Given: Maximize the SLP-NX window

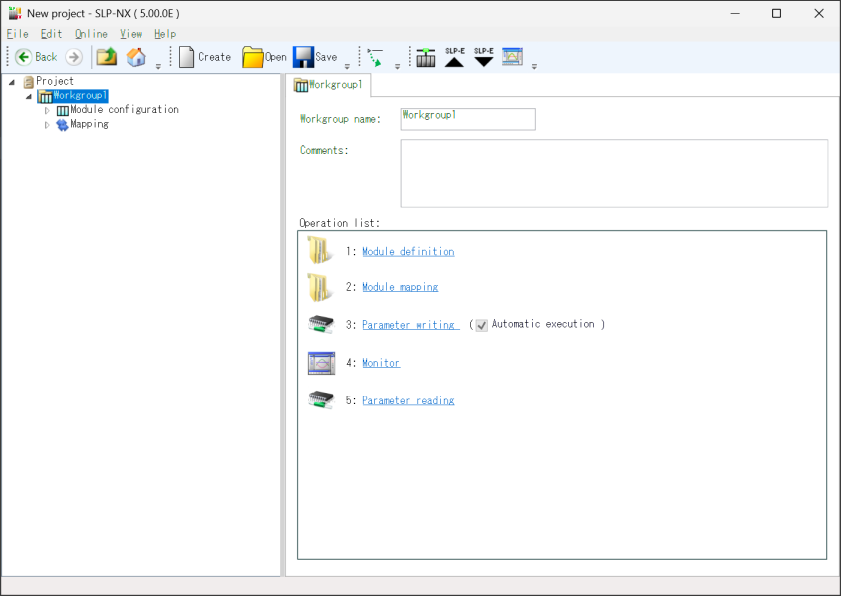Looking at the screenshot, I should click(x=776, y=13).
